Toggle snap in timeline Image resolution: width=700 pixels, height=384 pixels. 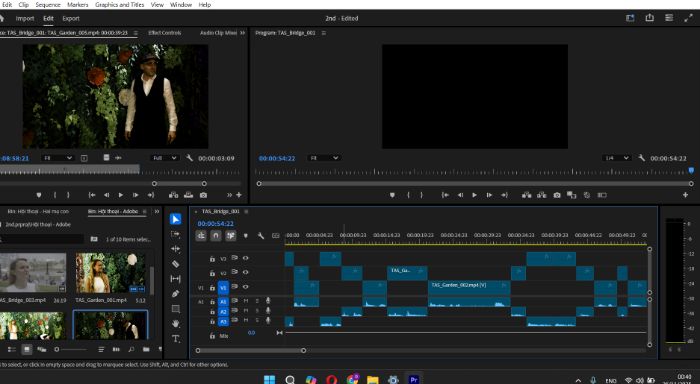[216, 235]
